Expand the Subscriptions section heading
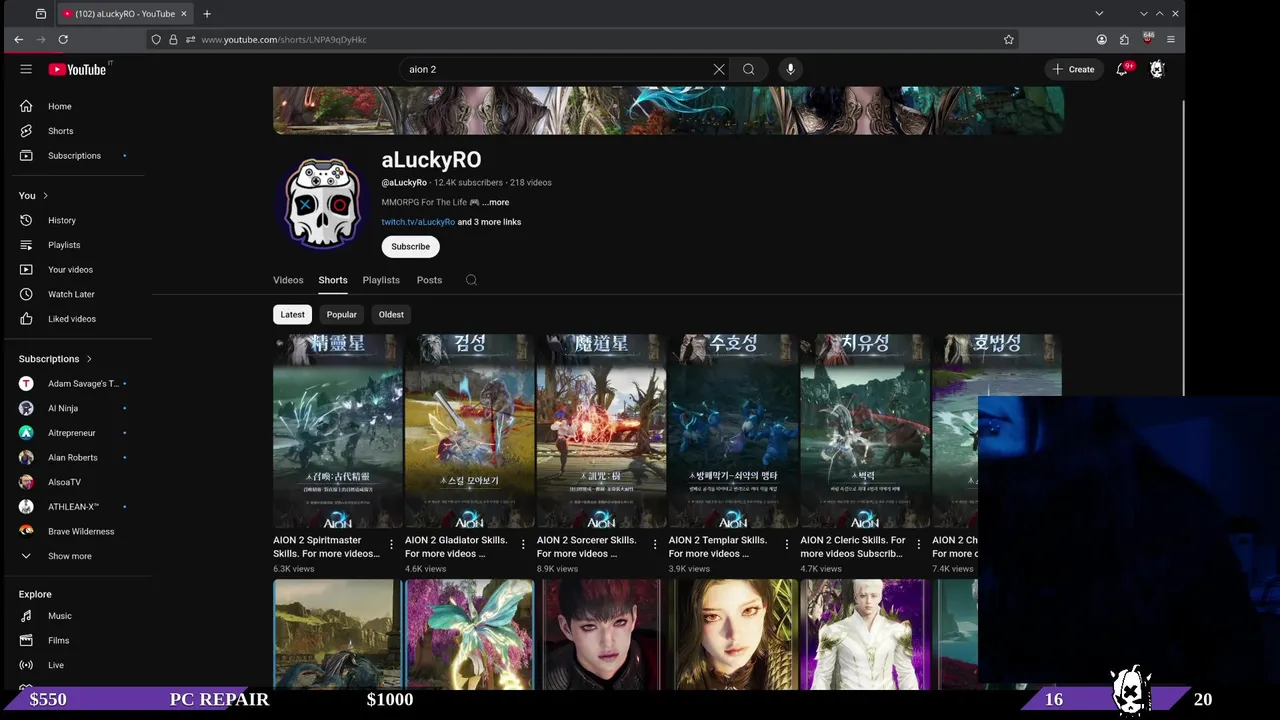This screenshot has height=720, width=1280. coord(55,358)
